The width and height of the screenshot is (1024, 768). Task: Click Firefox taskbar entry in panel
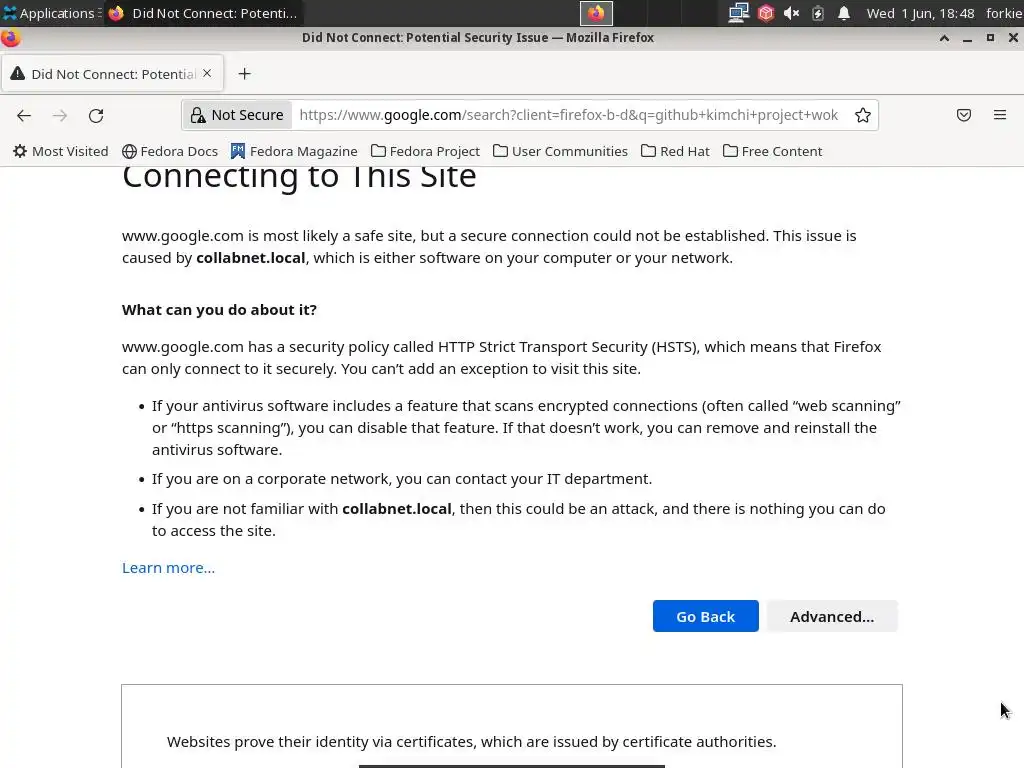pos(204,13)
